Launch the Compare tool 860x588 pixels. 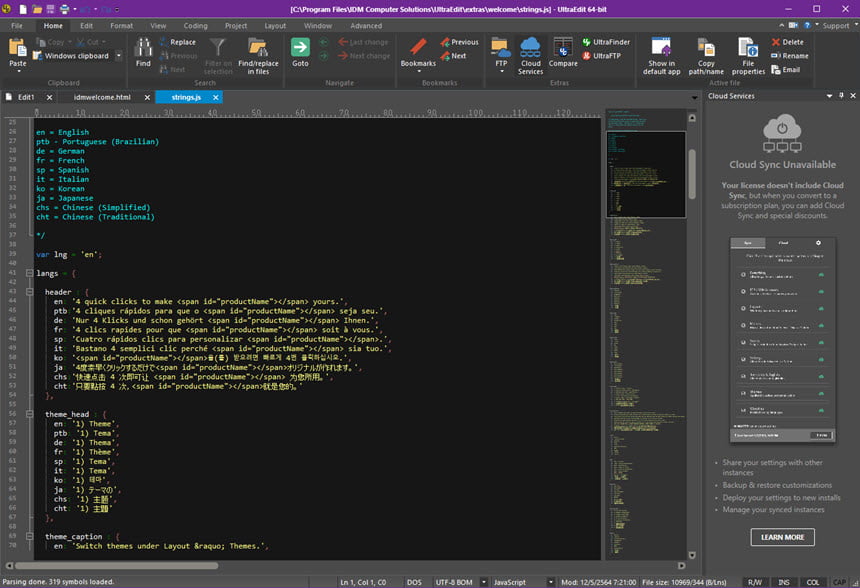563,52
